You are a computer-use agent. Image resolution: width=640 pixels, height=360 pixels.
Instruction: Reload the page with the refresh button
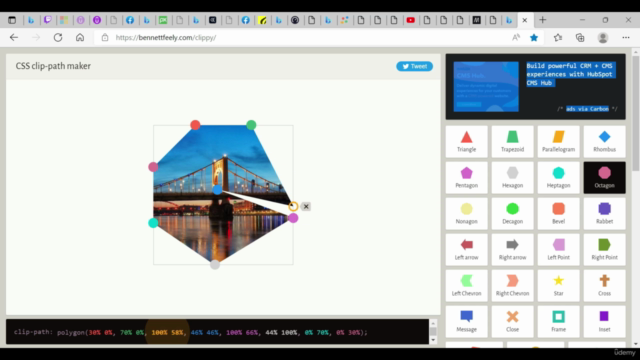[58, 38]
